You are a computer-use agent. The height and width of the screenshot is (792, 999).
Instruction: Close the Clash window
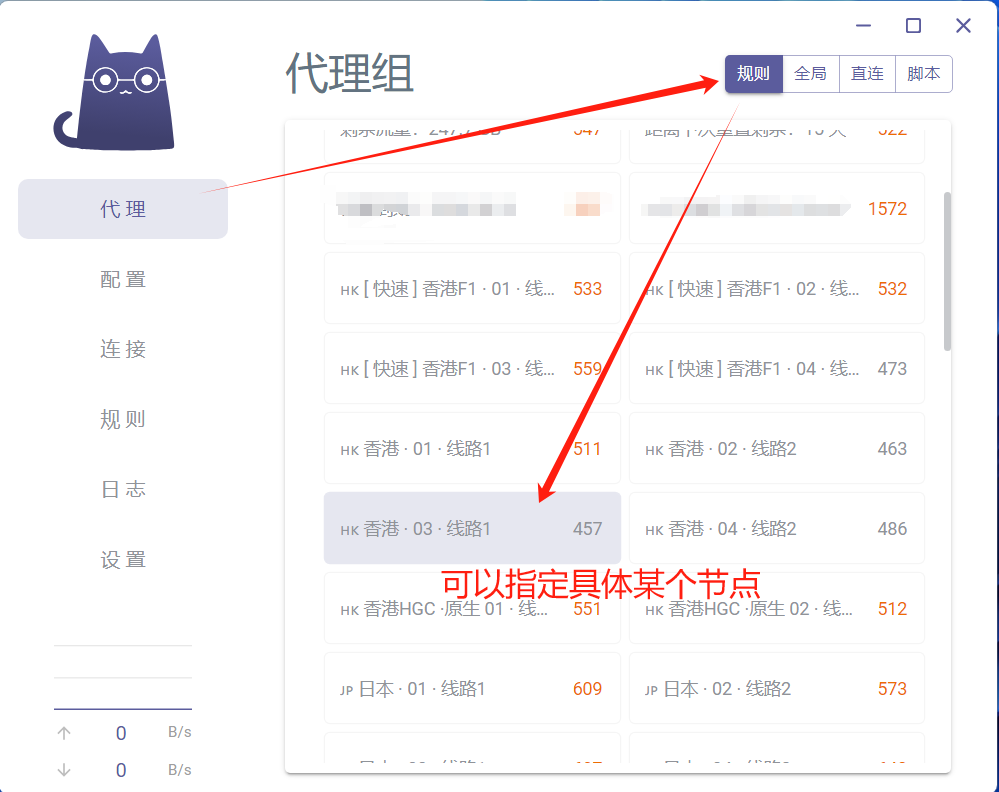click(963, 25)
